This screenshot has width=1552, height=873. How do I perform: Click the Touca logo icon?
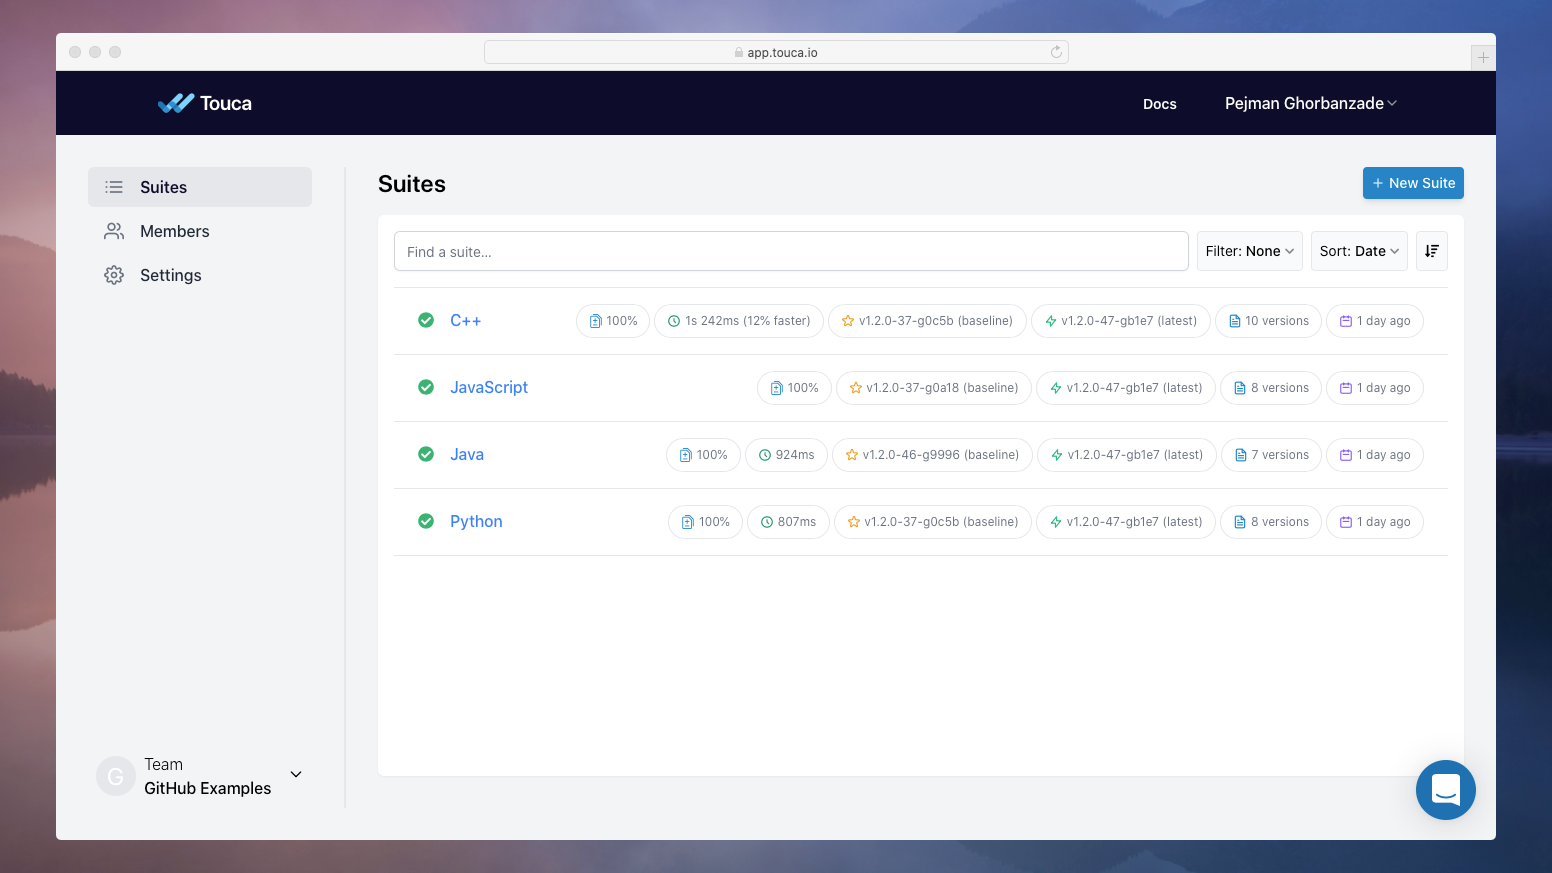(176, 103)
